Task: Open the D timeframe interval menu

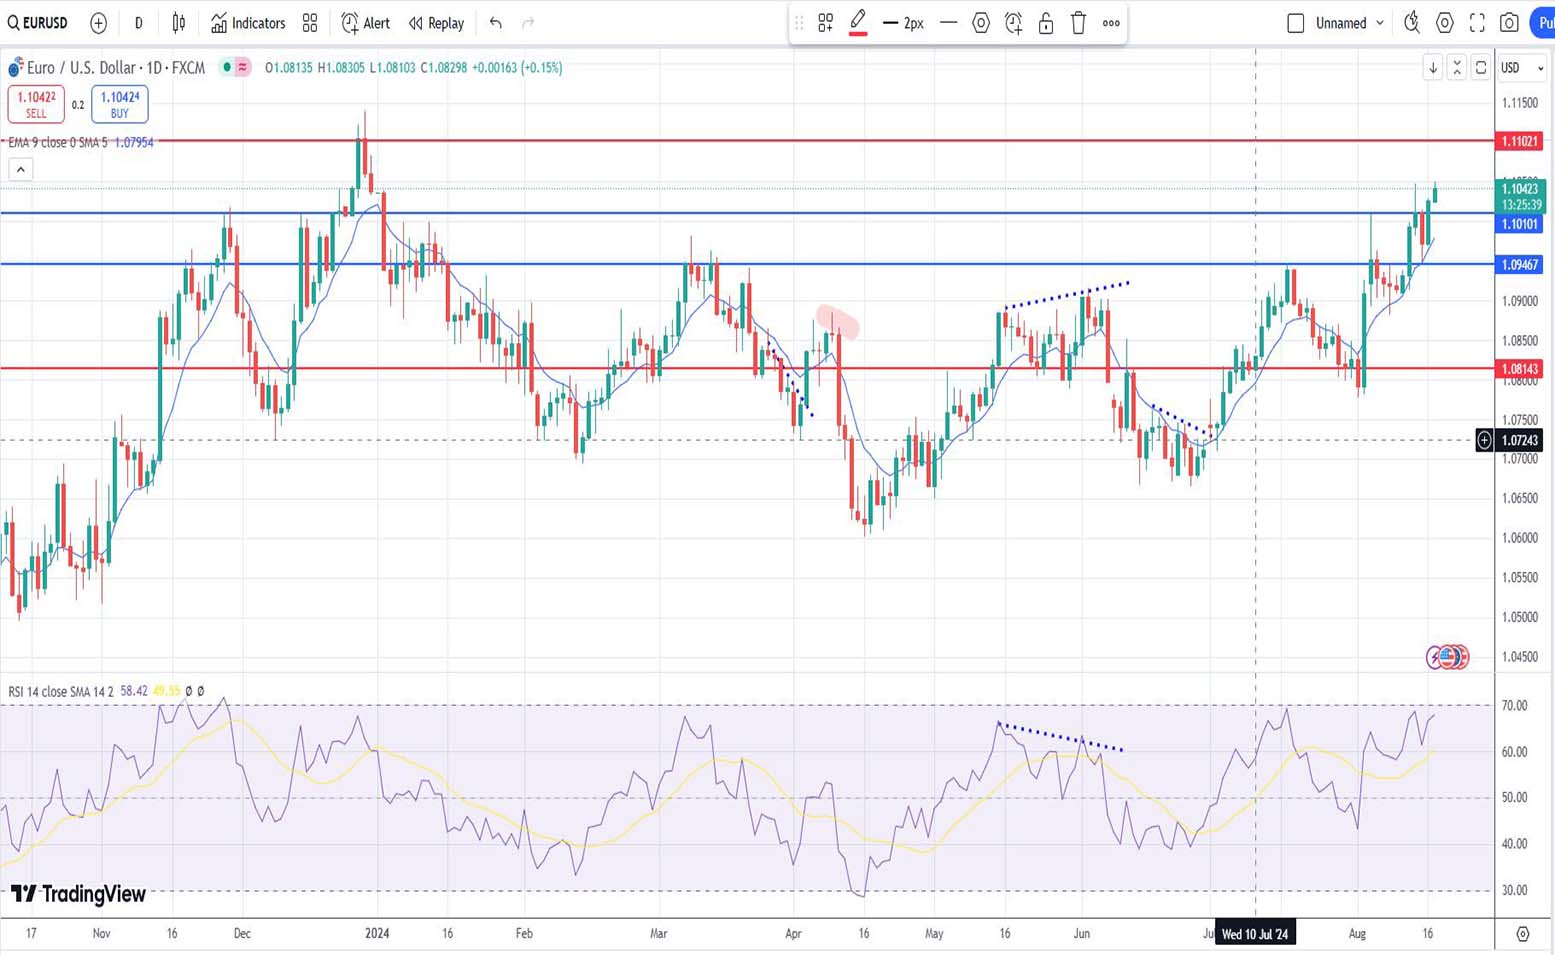Action: click(138, 23)
